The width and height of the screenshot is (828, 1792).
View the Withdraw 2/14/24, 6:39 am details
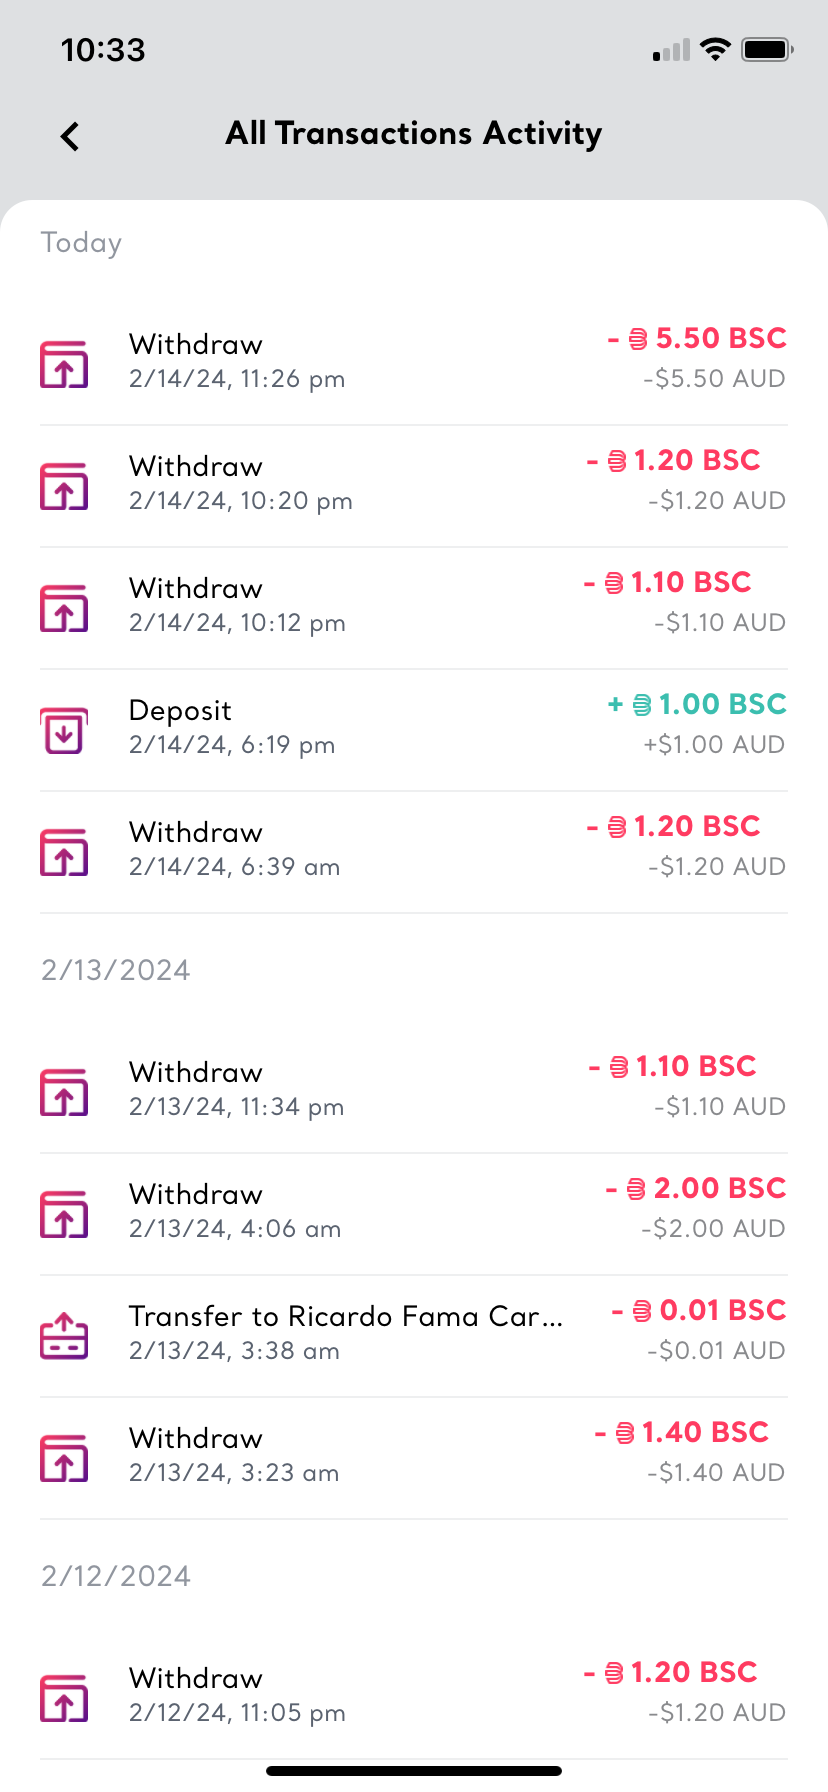click(x=234, y=848)
